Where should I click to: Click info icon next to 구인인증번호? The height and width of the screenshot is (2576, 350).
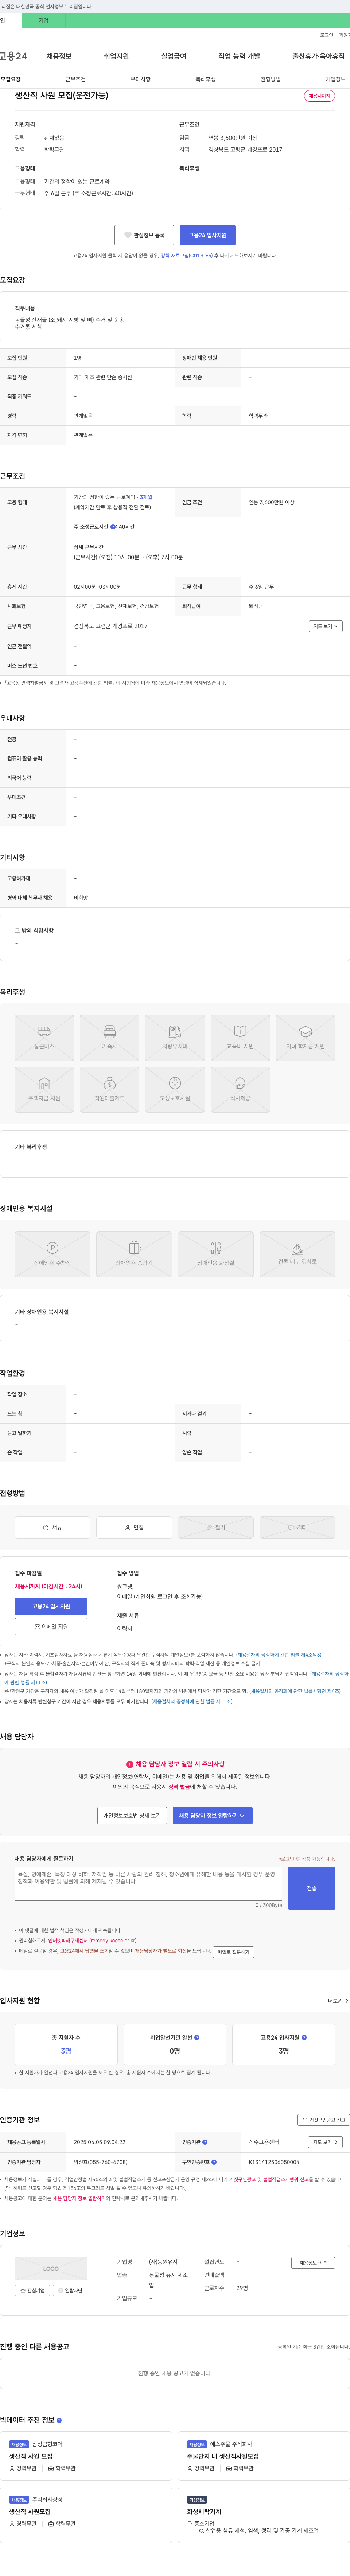point(214,2162)
